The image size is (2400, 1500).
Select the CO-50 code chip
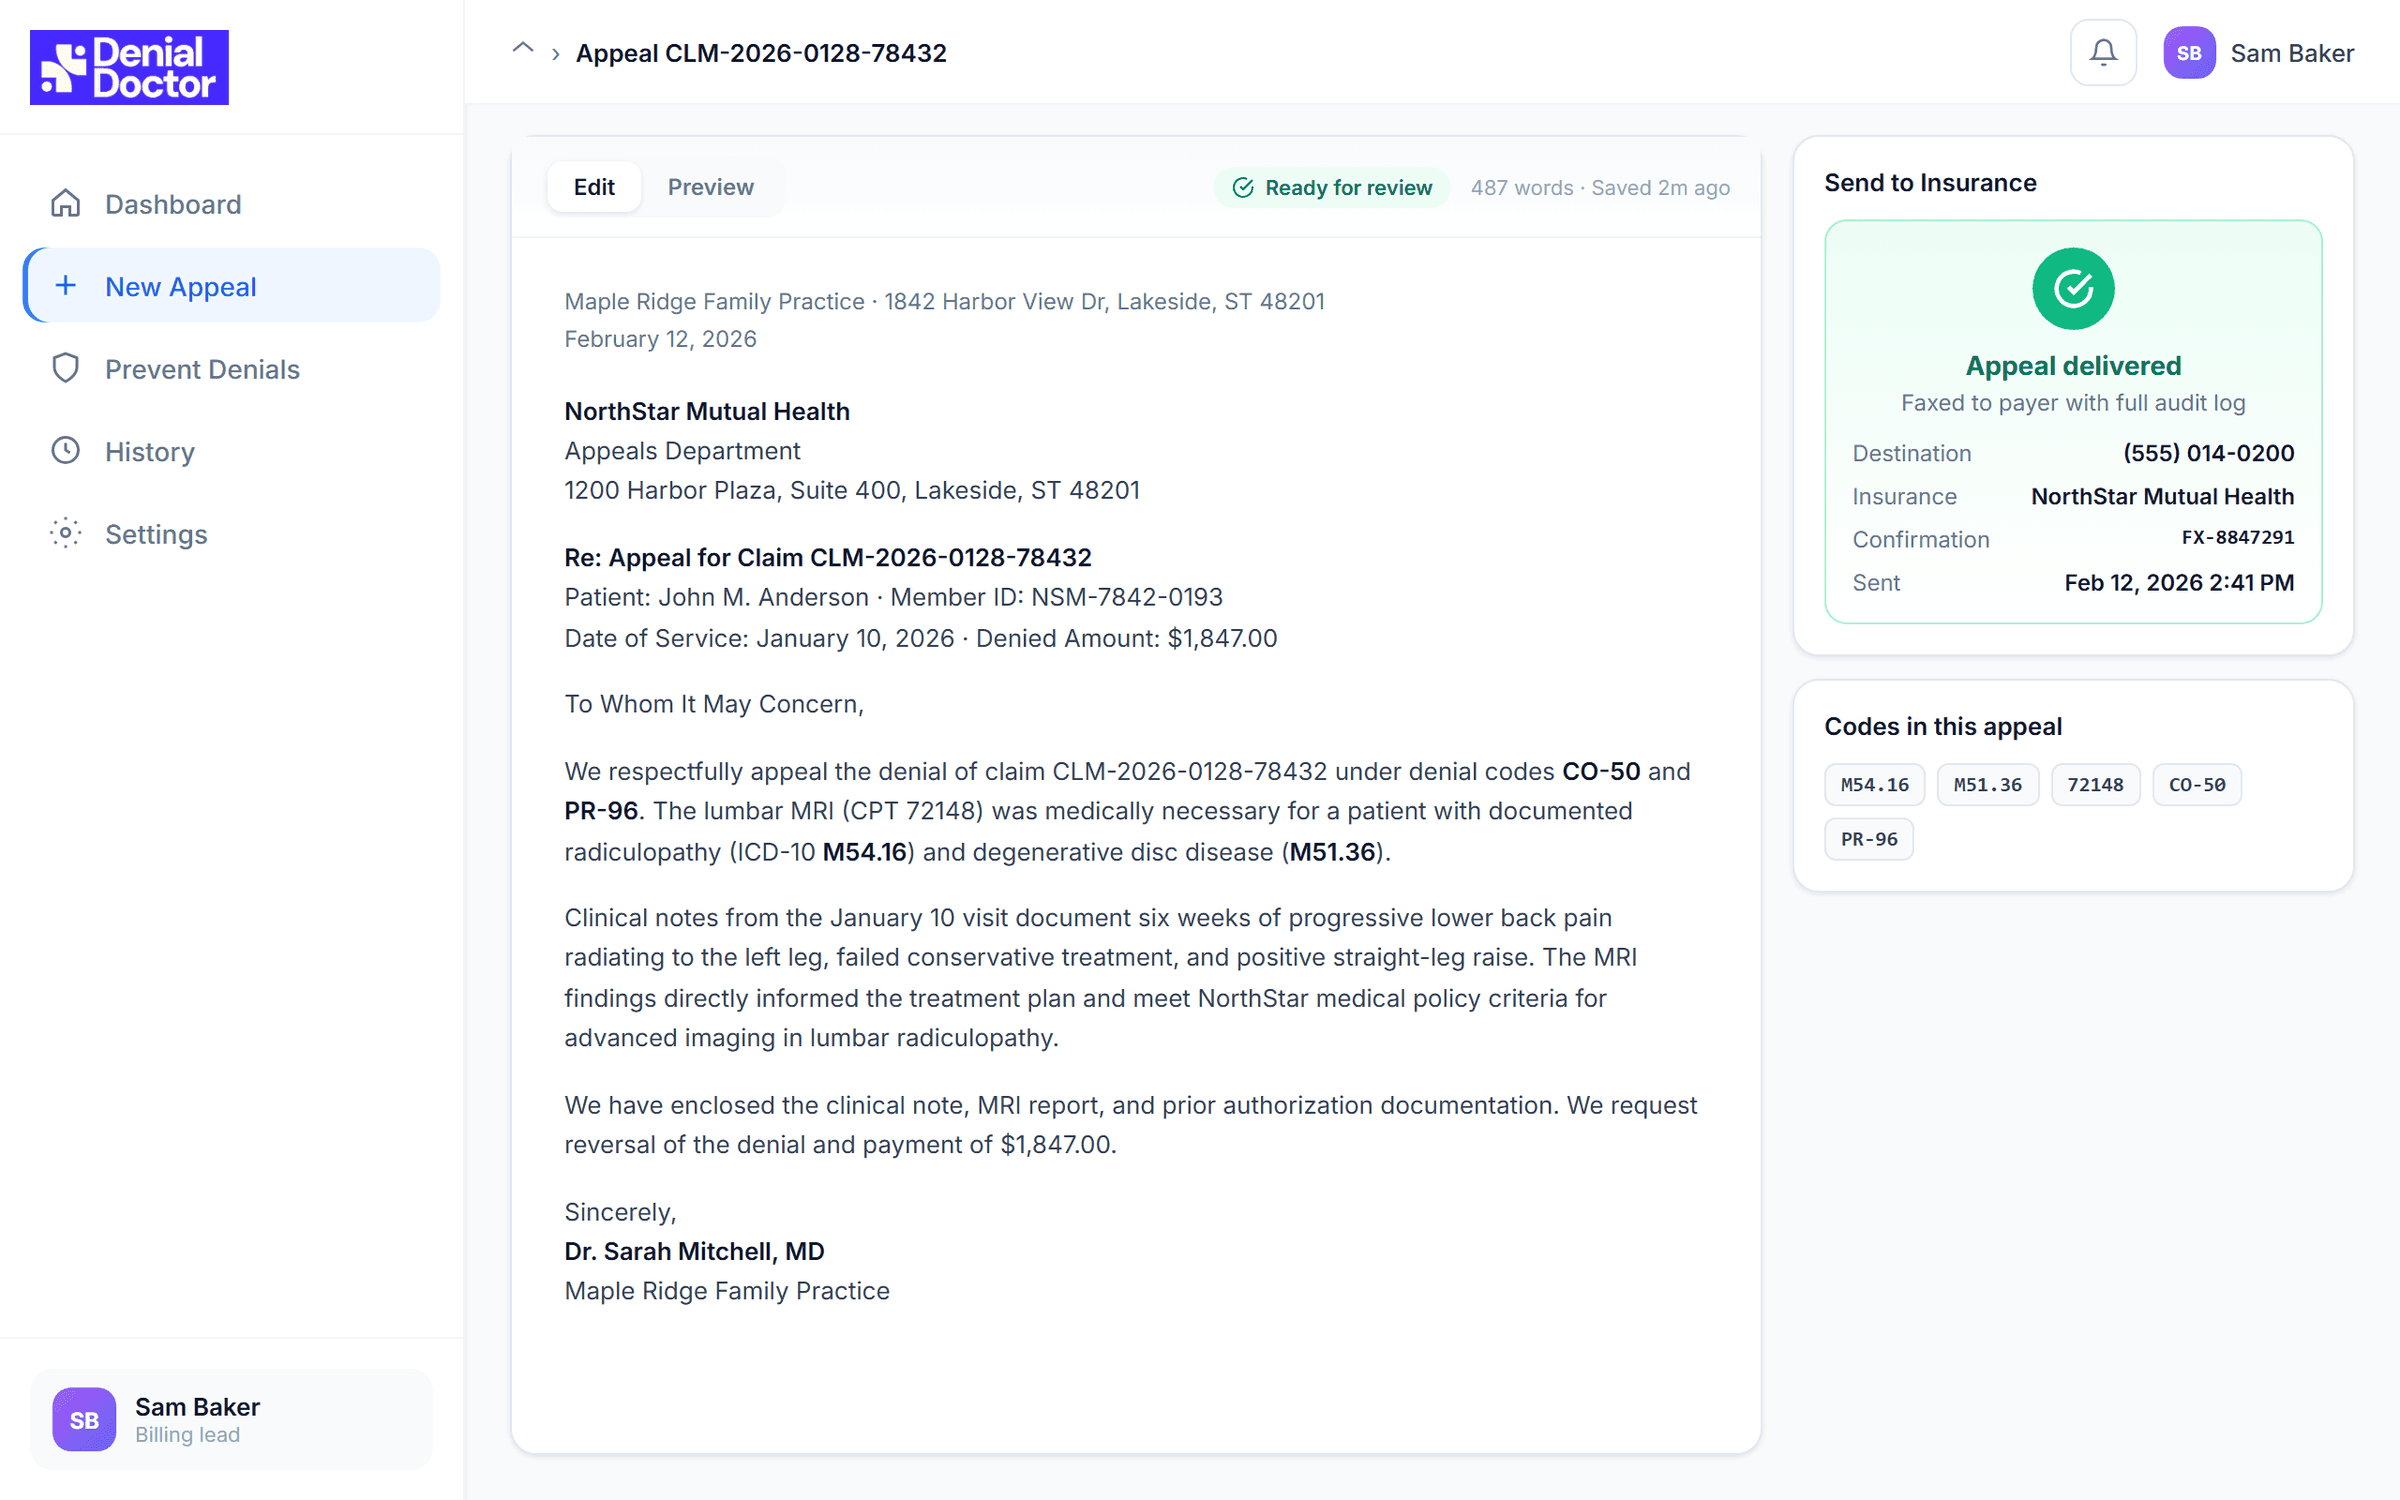point(2197,785)
